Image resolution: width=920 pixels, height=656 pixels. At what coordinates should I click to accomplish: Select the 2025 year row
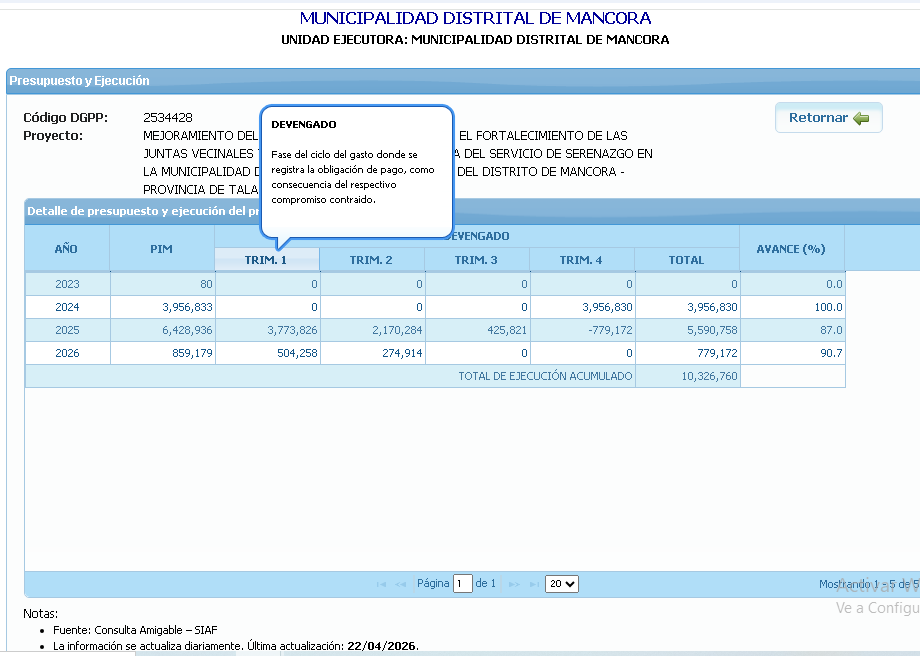click(x=67, y=330)
